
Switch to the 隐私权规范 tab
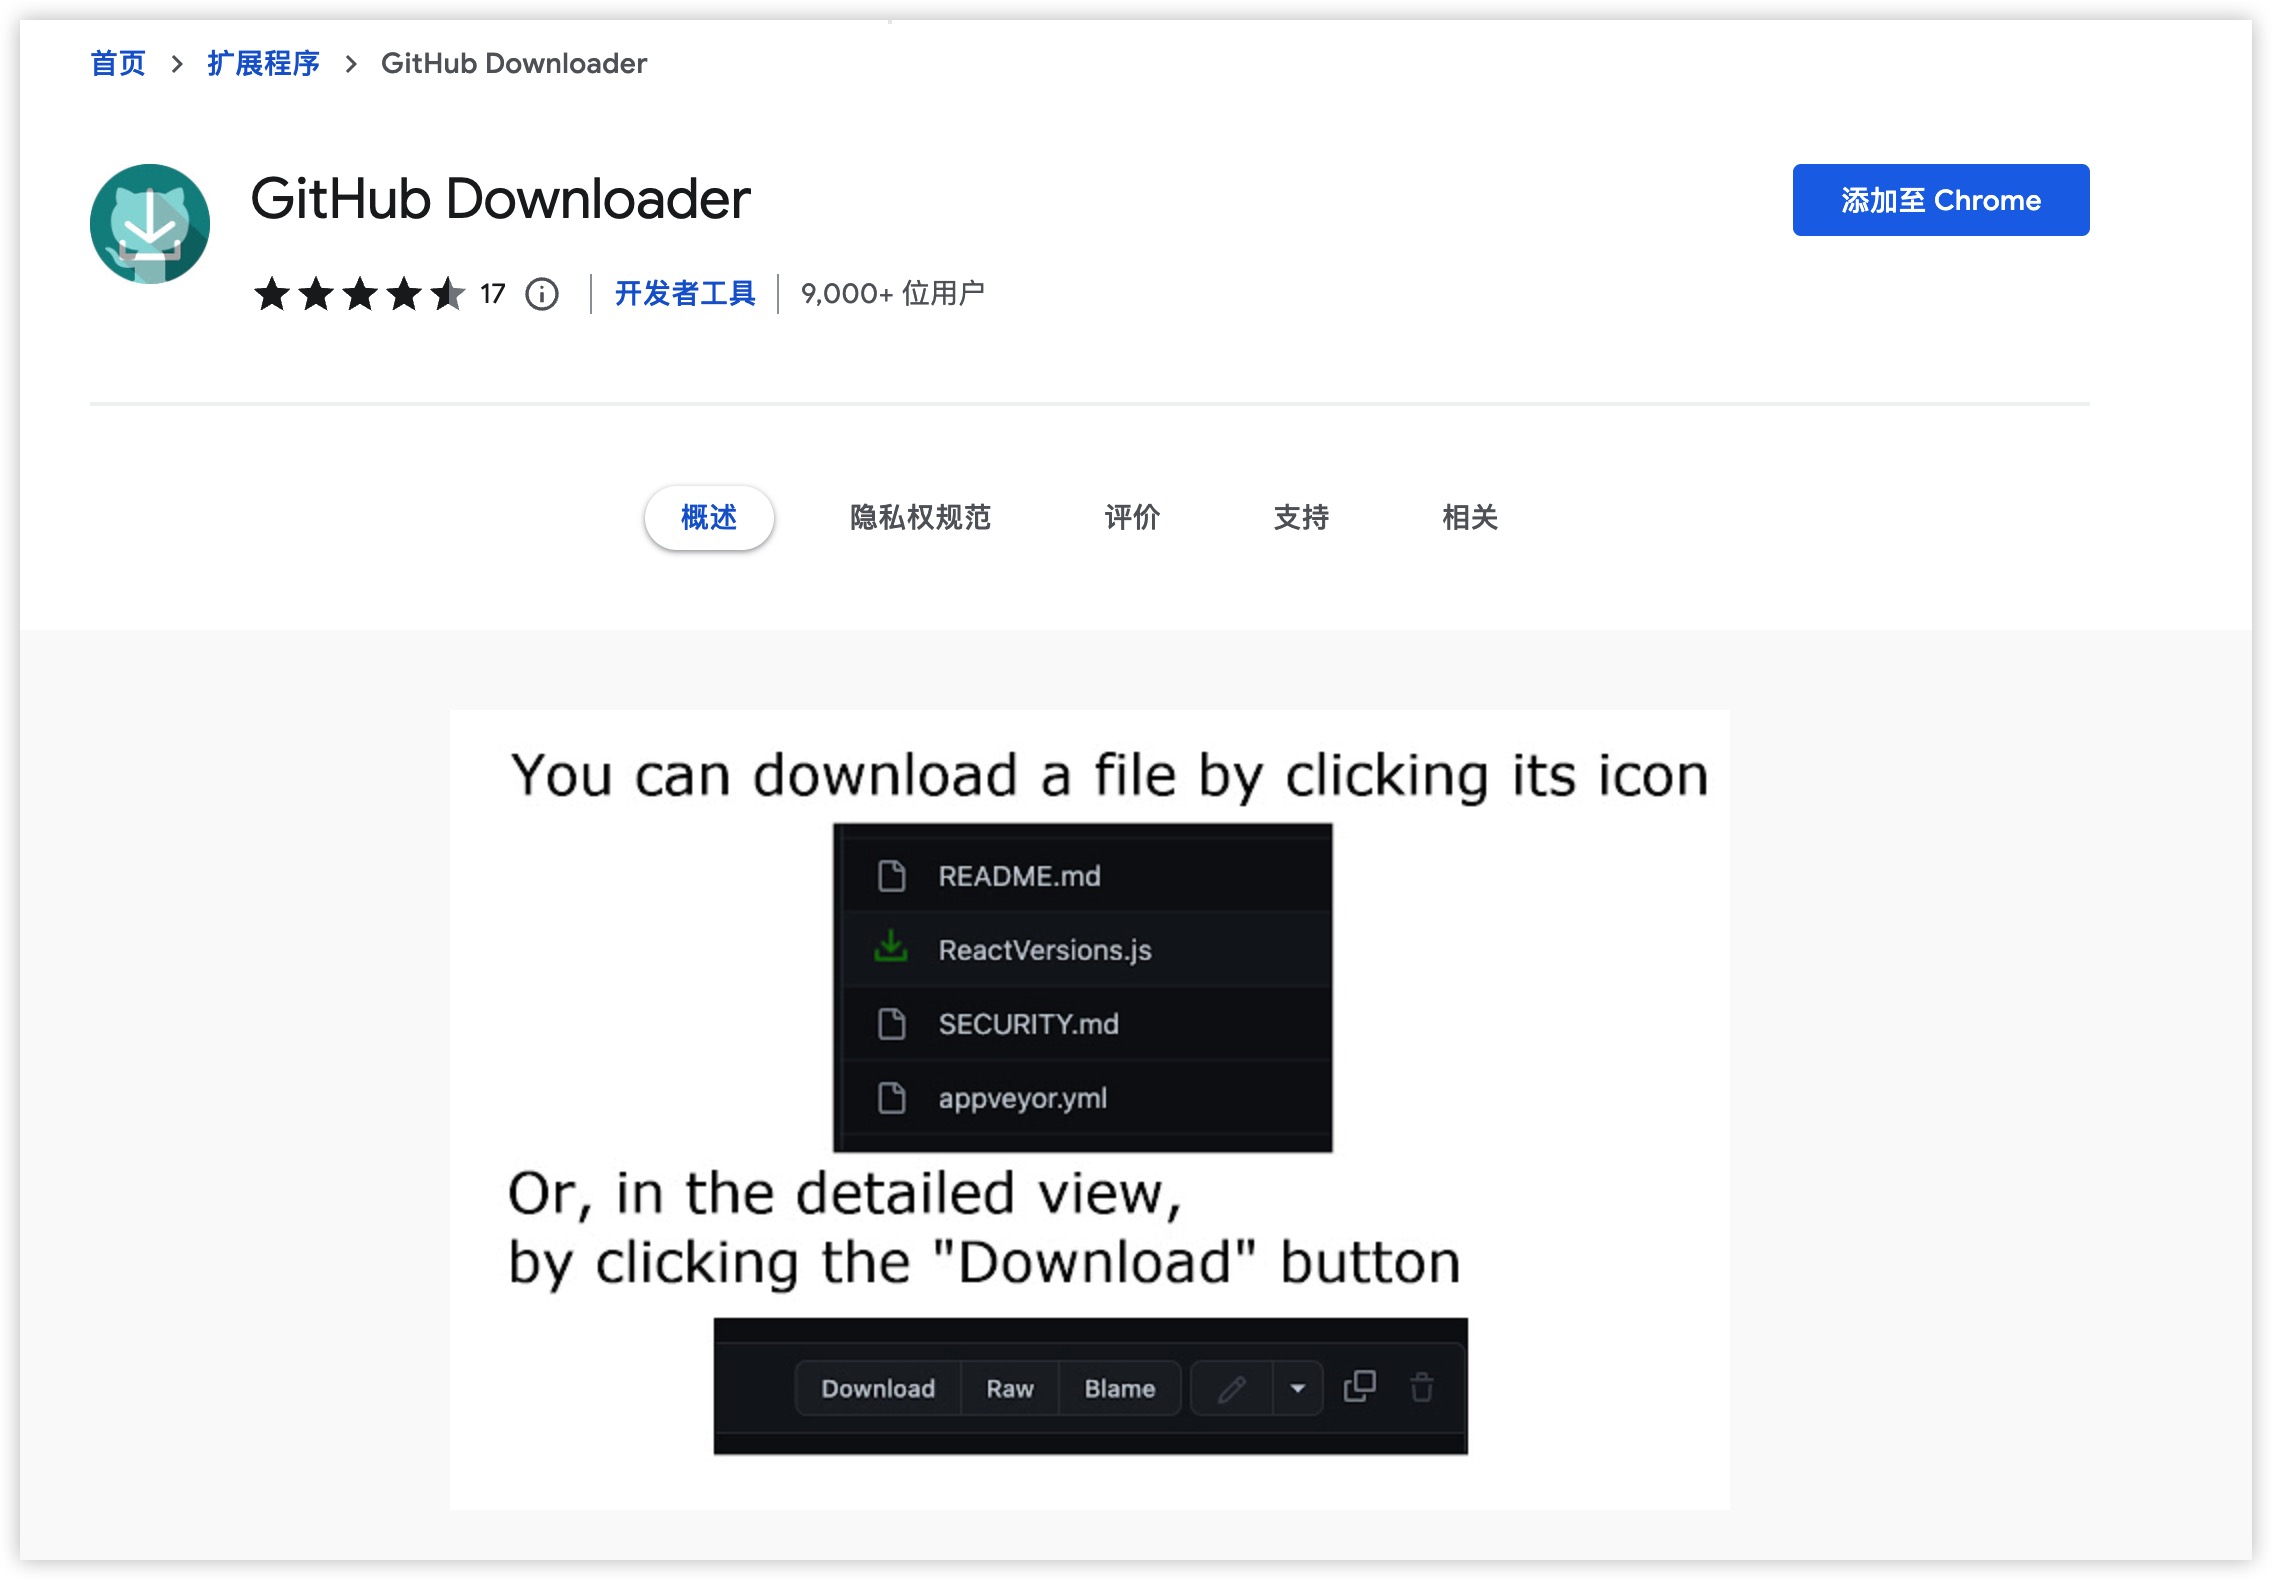(x=919, y=518)
